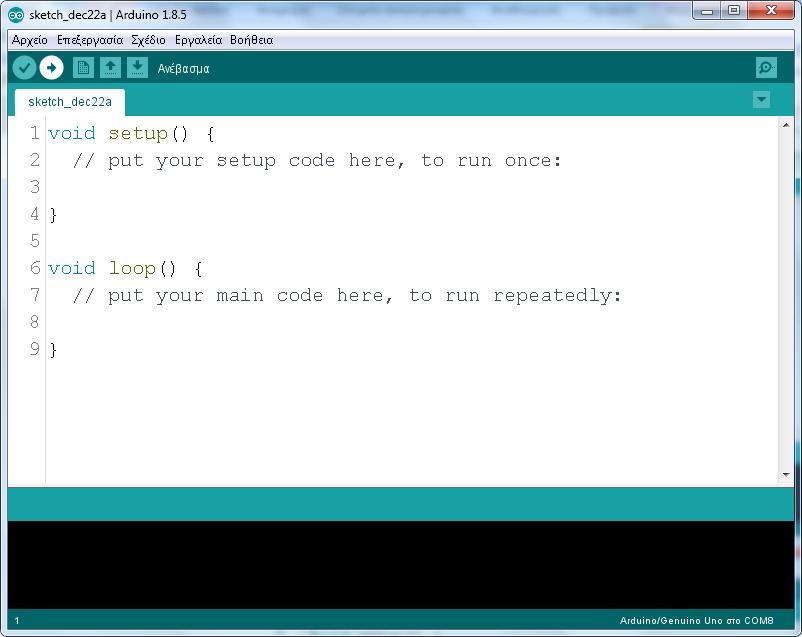
Task: Click the 'void loop() {' code line
Action: tap(125, 269)
